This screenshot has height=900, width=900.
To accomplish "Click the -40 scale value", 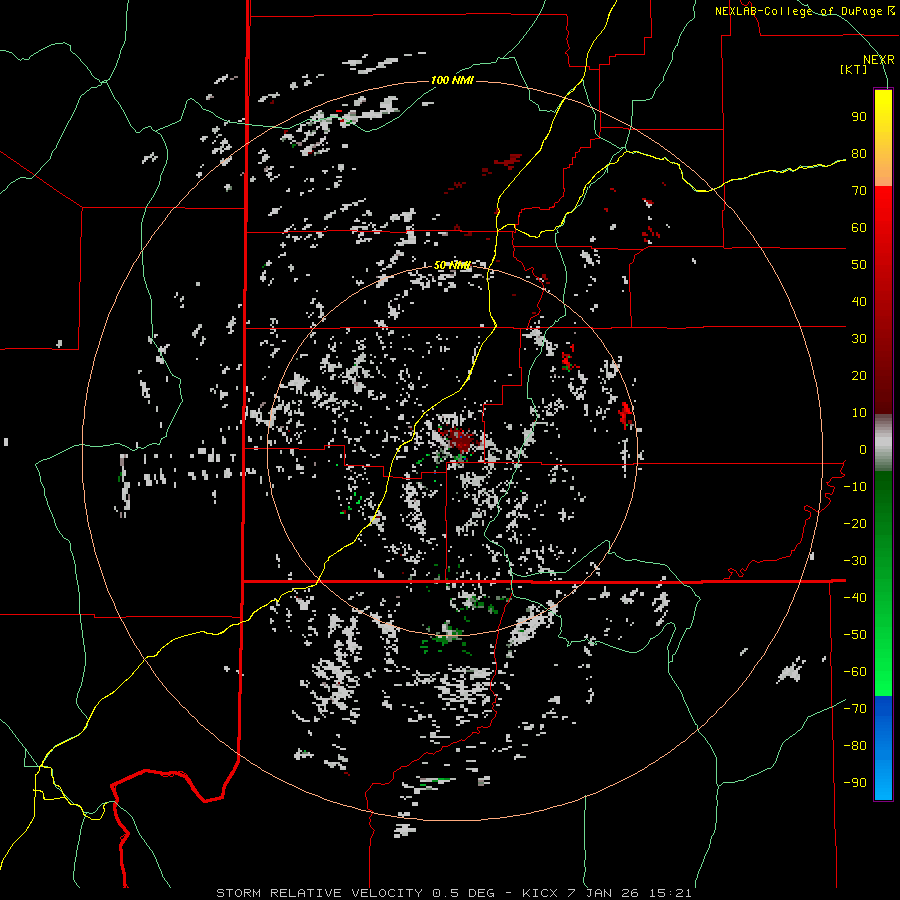I will (x=855, y=598).
